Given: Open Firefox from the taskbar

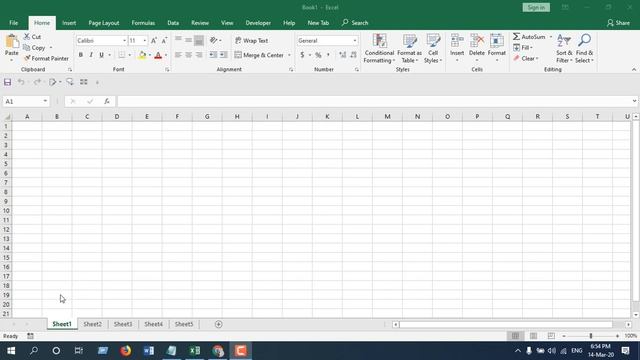Looking at the screenshot, I should coord(126,351).
